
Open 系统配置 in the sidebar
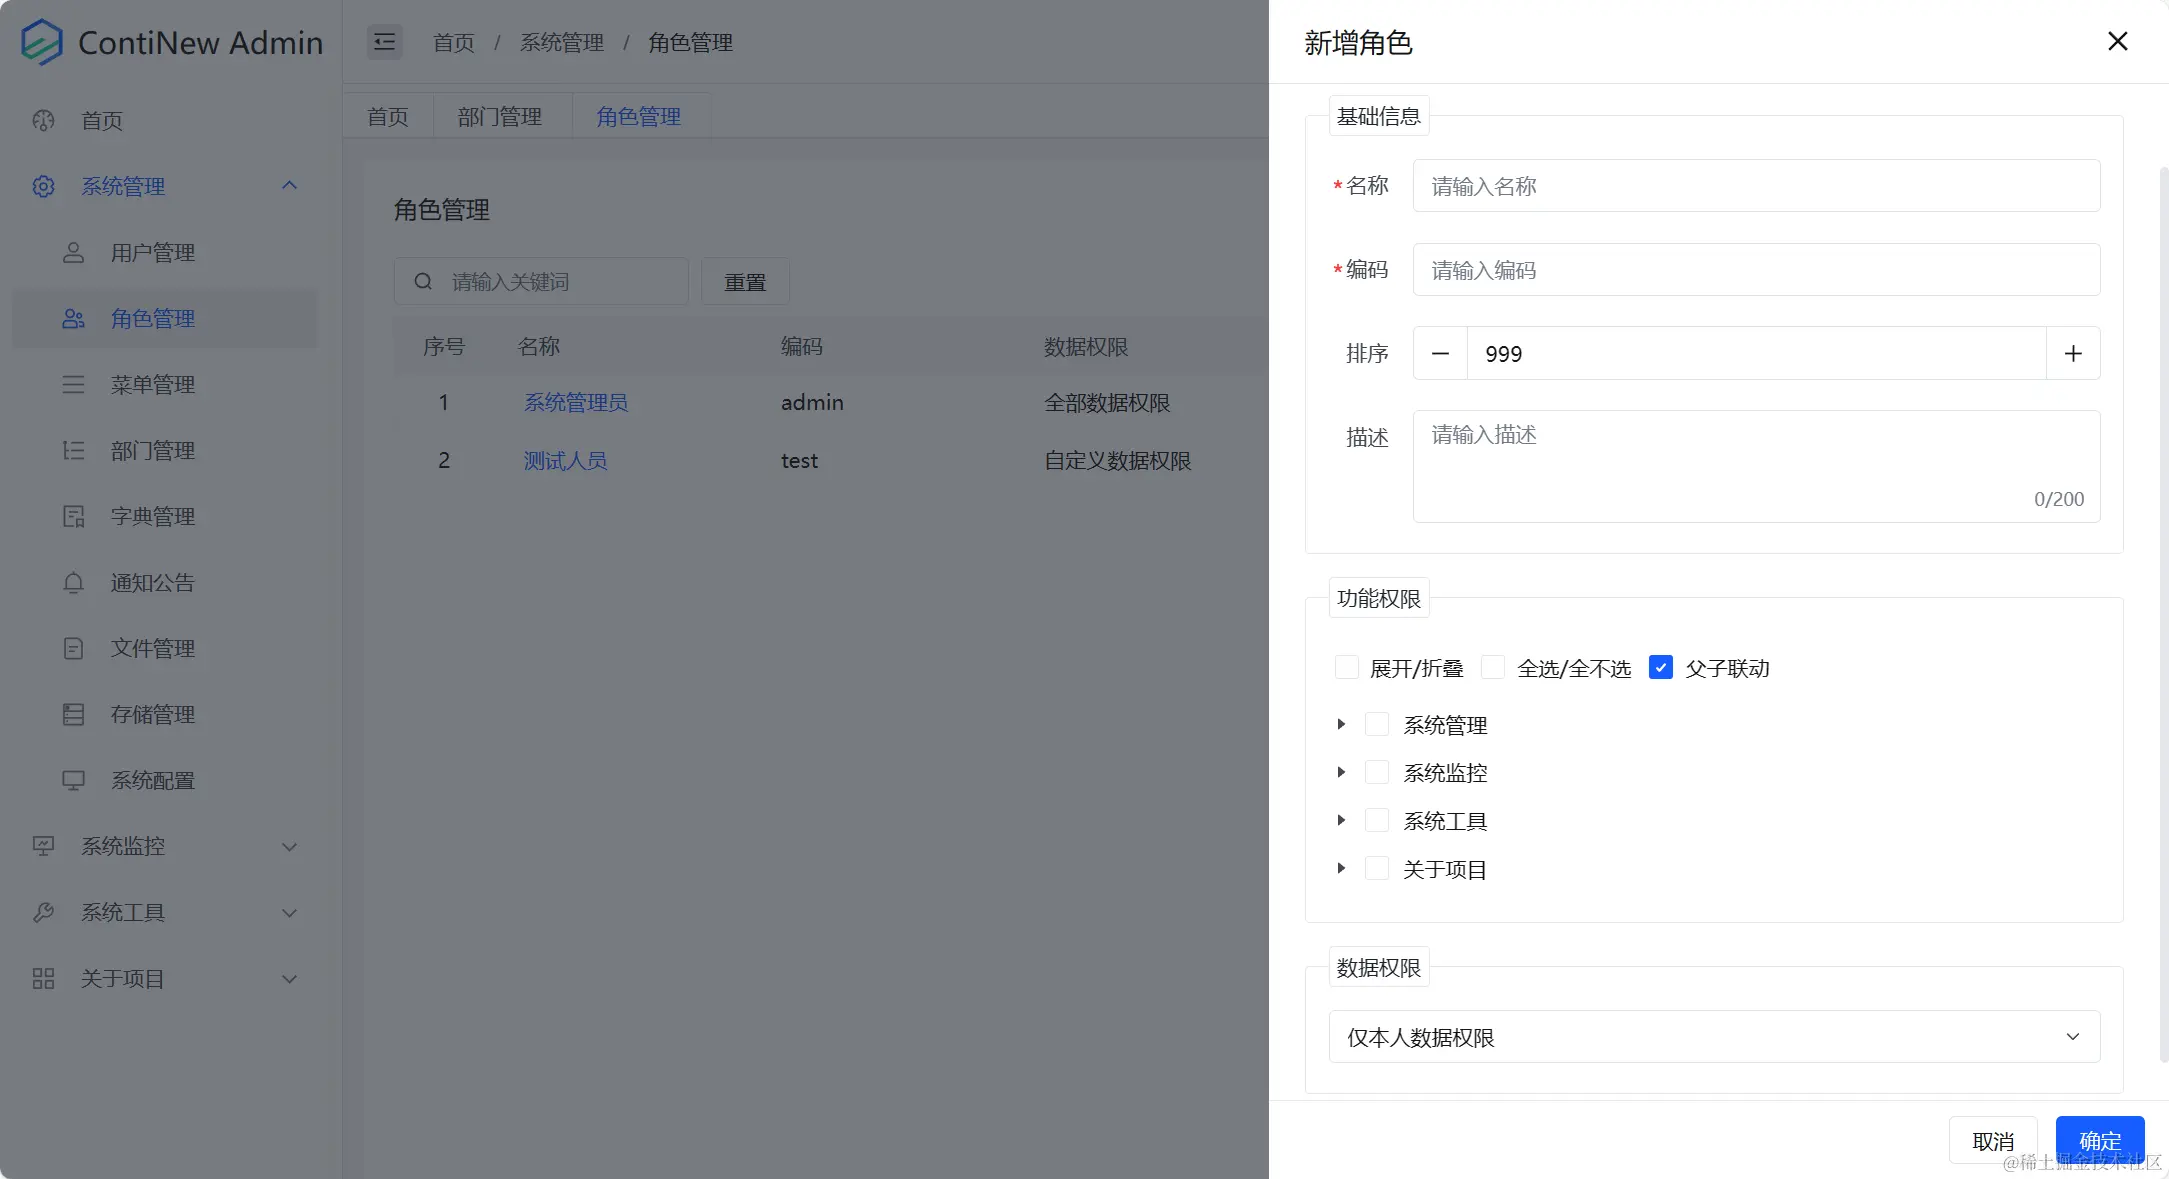[x=152, y=780]
